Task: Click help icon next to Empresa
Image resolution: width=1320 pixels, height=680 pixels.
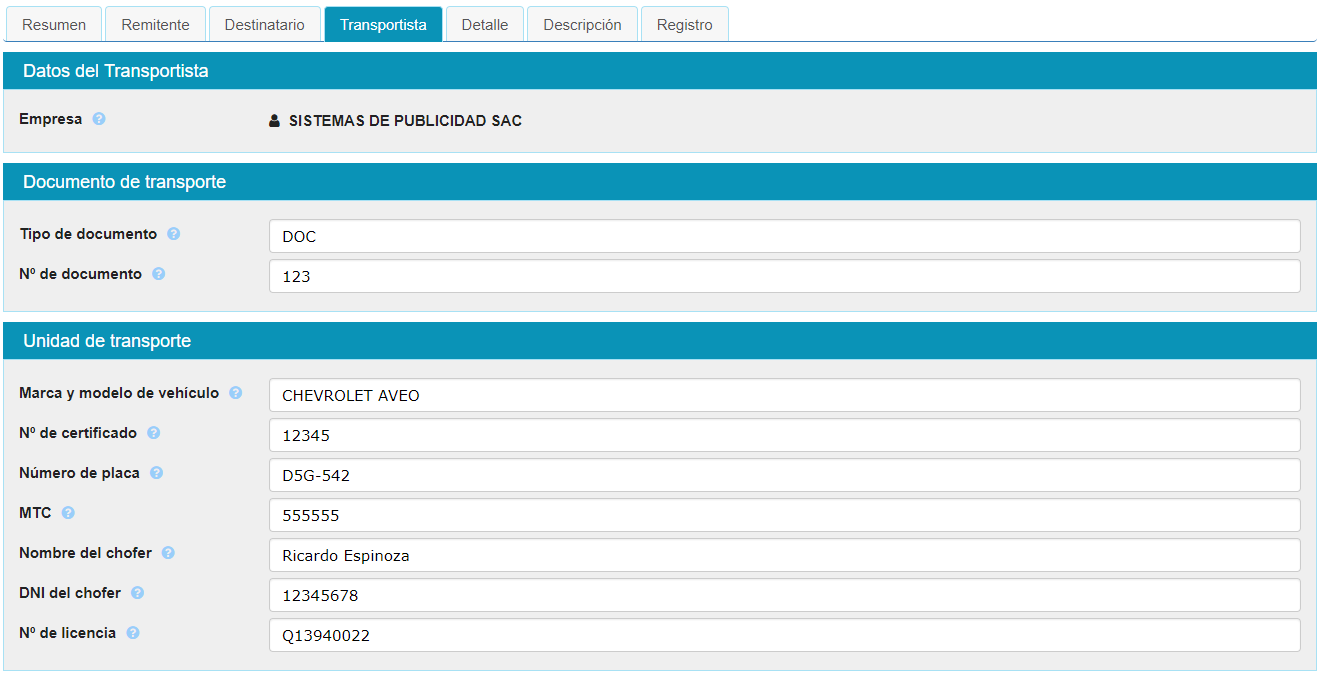Action: pyautogui.click(x=99, y=119)
